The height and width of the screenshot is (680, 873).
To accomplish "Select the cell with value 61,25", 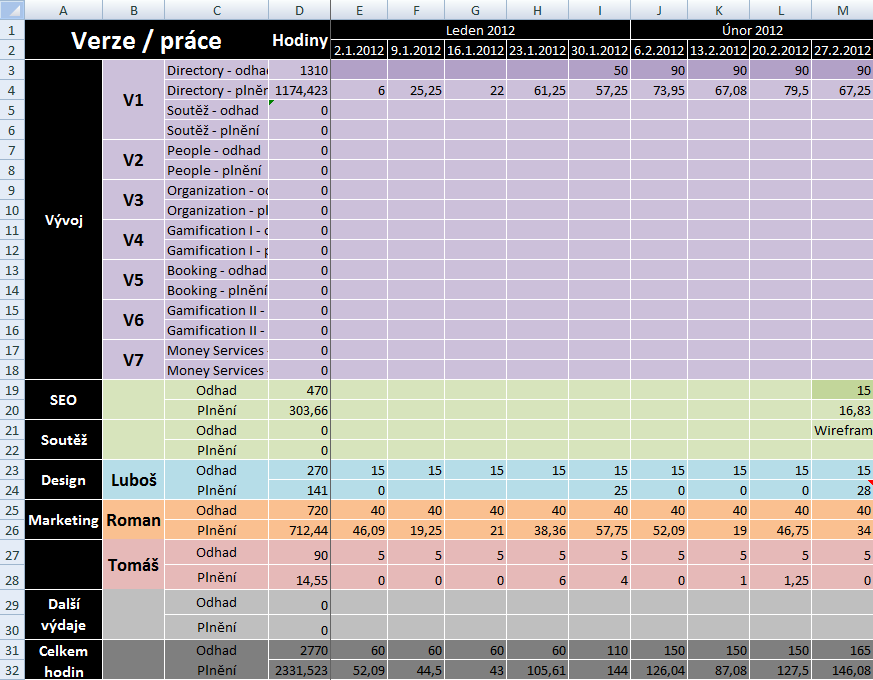I will (x=537, y=90).
